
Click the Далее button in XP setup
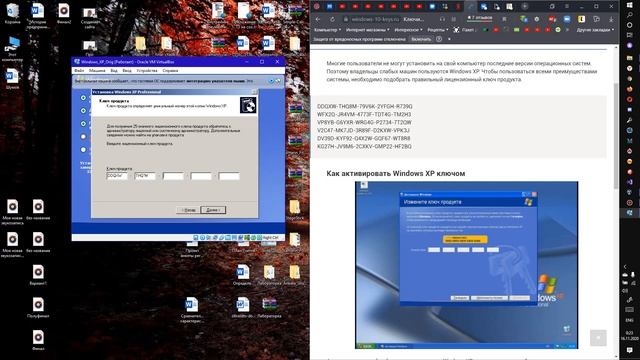213,210
